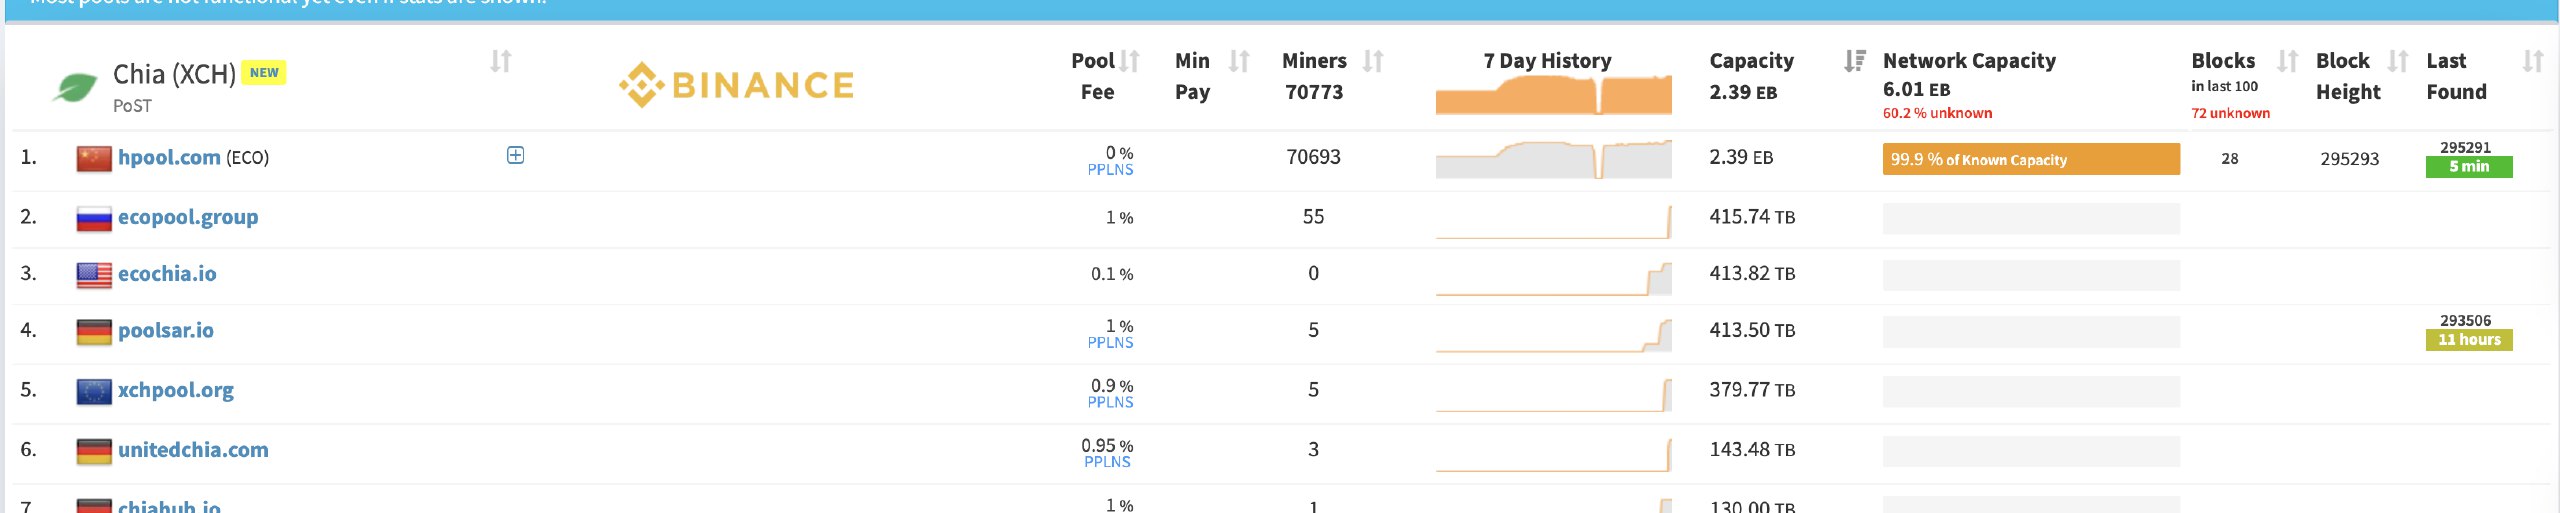The width and height of the screenshot is (2560, 513).
Task: Open ecopool.group pool link
Action: pyautogui.click(x=188, y=217)
